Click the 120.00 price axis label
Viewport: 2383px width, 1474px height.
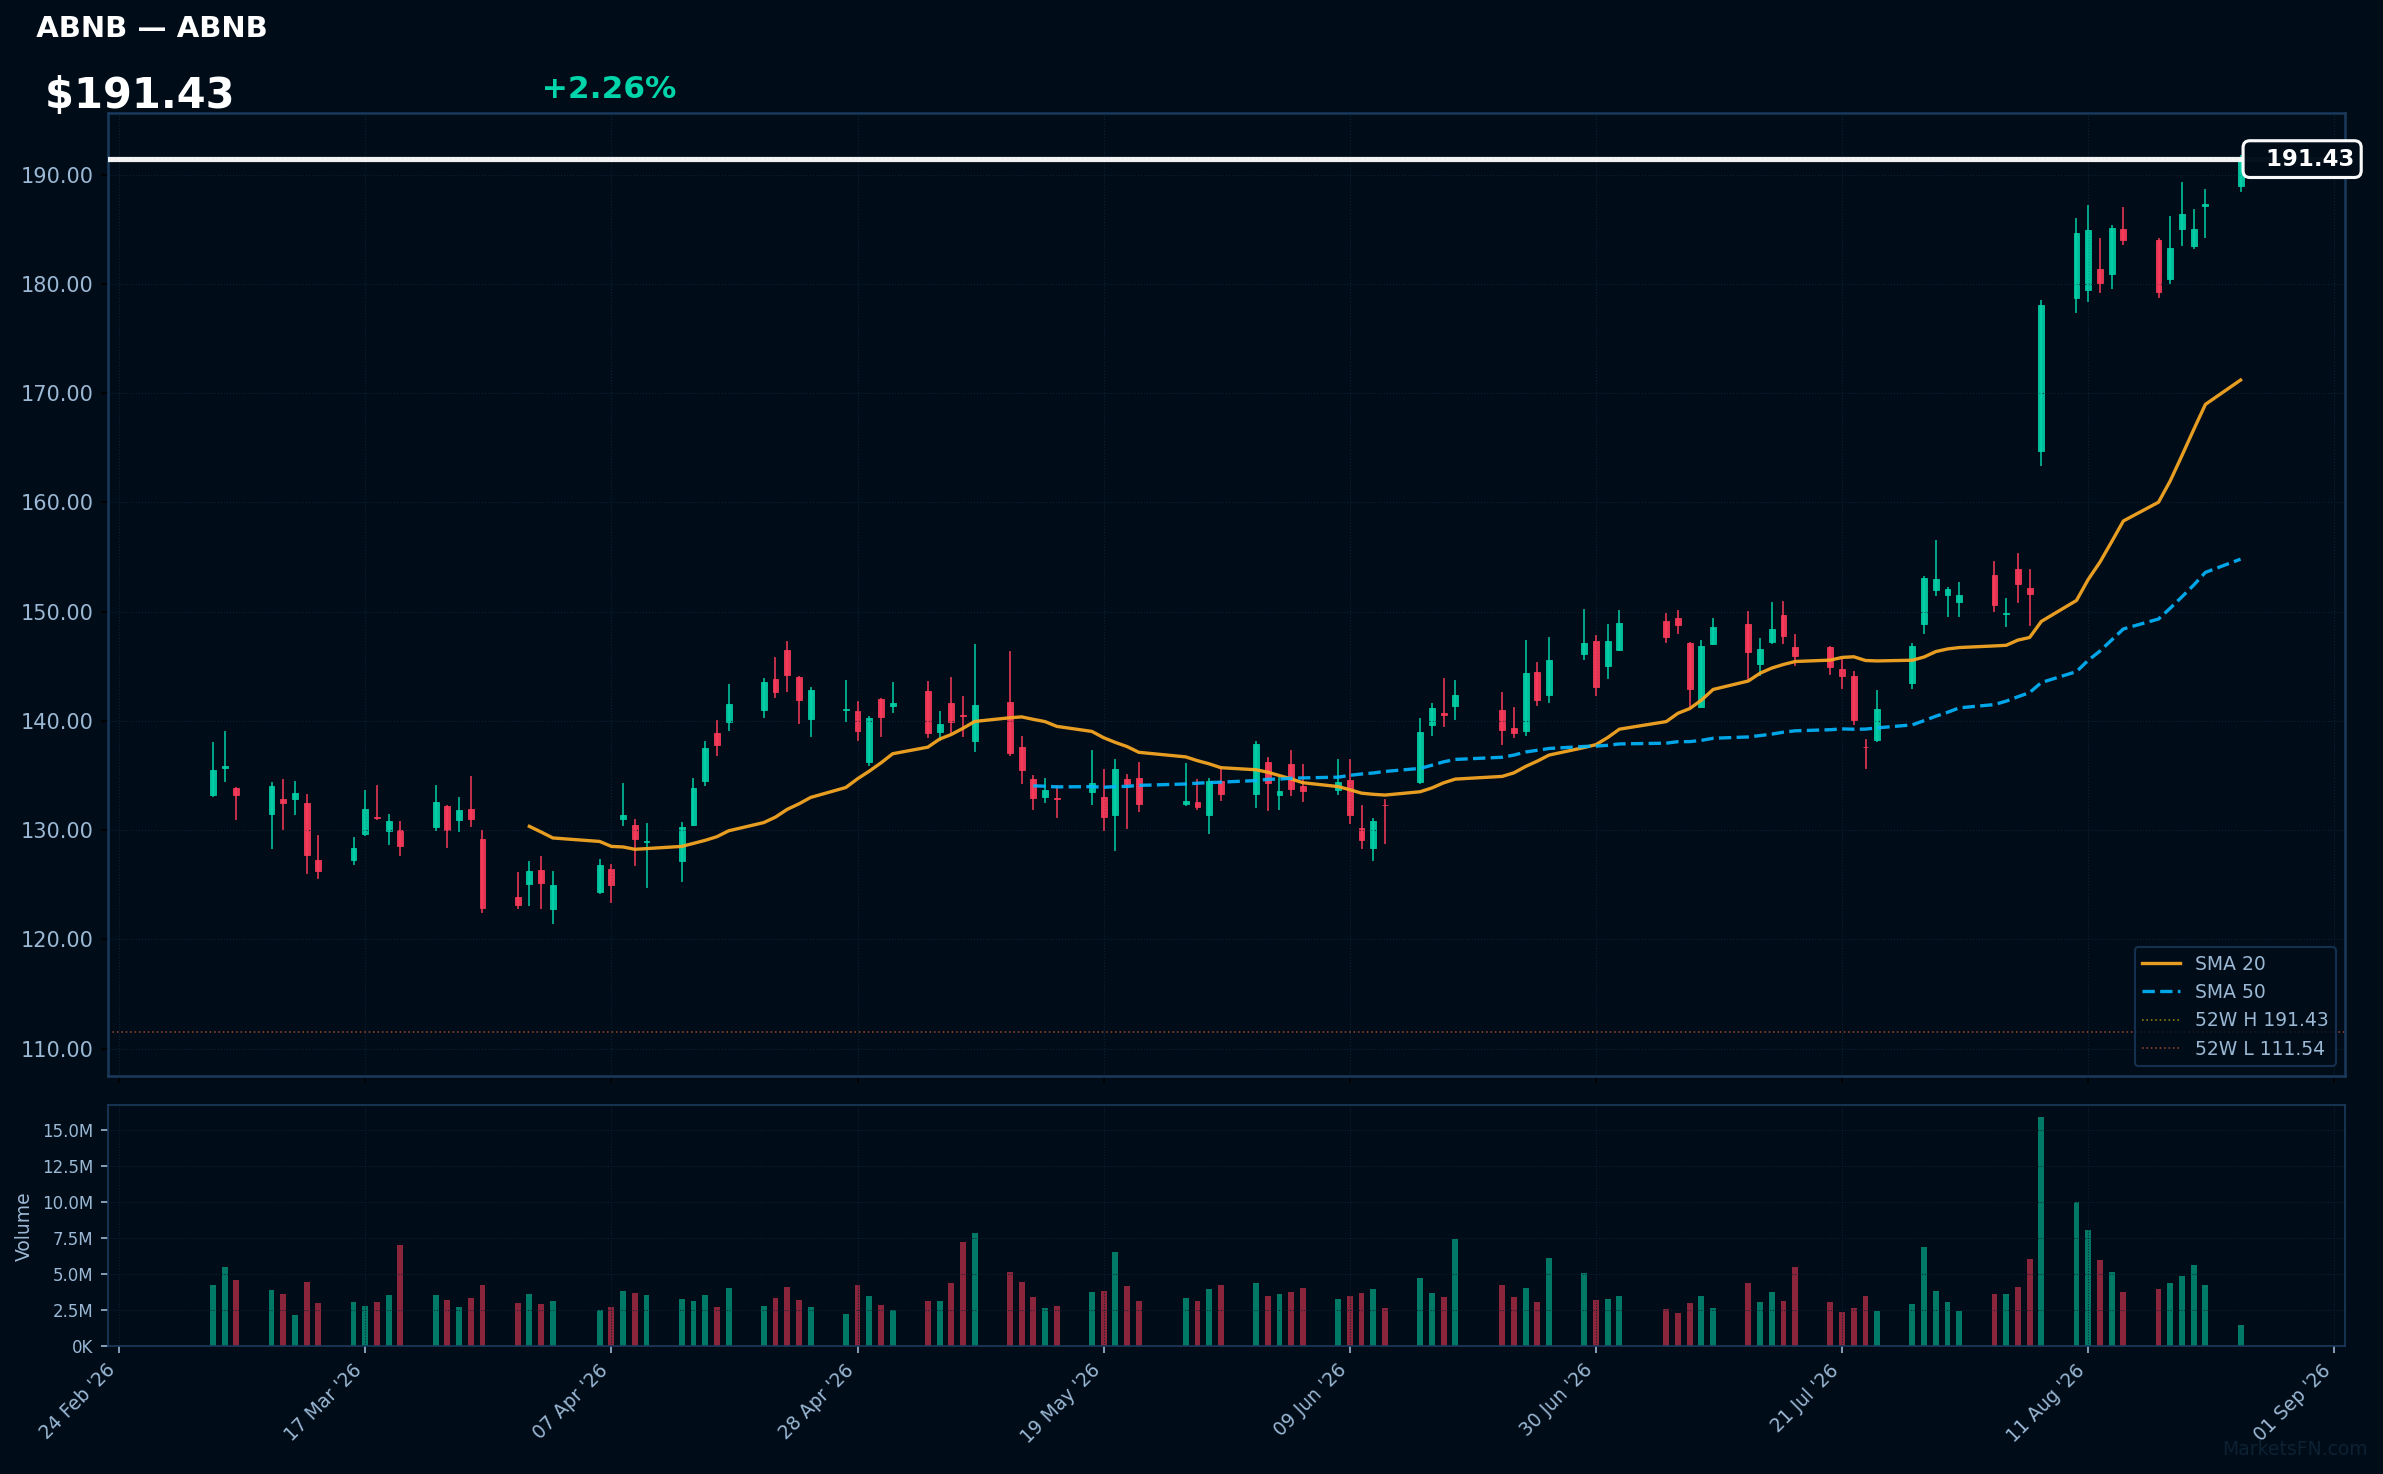click(x=57, y=940)
